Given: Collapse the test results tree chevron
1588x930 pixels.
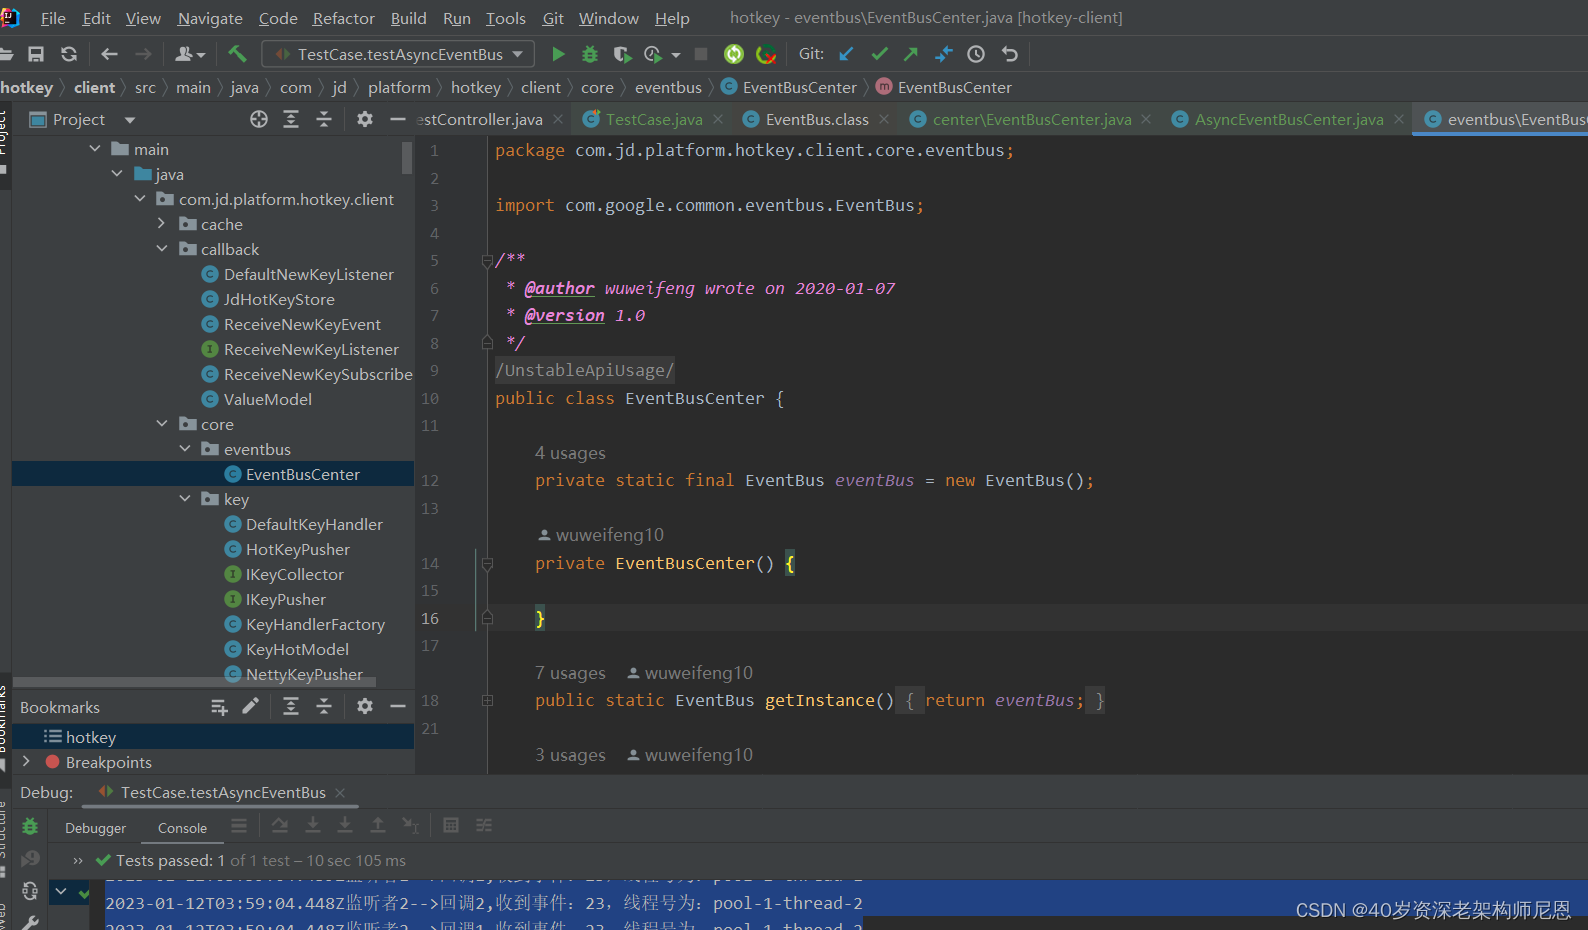Looking at the screenshot, I should coord(61,891).
